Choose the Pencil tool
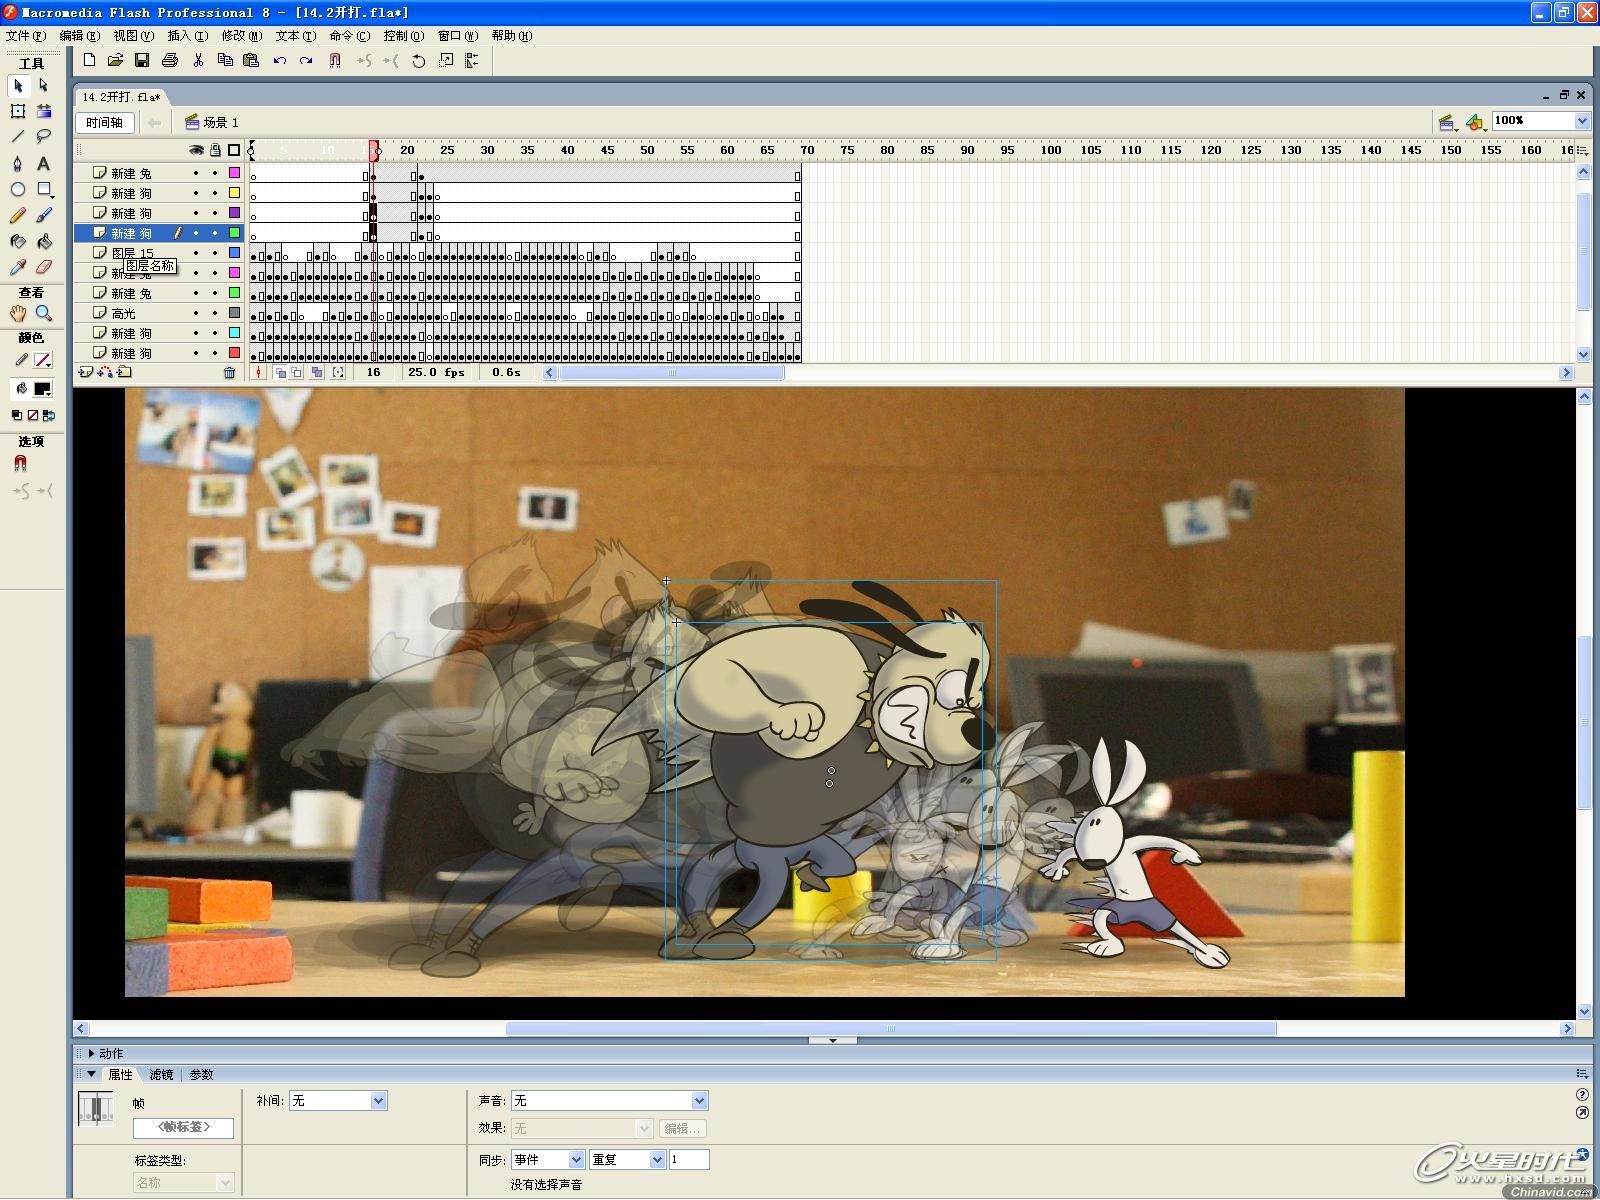1600x1200 pixels. click(18, 215)
